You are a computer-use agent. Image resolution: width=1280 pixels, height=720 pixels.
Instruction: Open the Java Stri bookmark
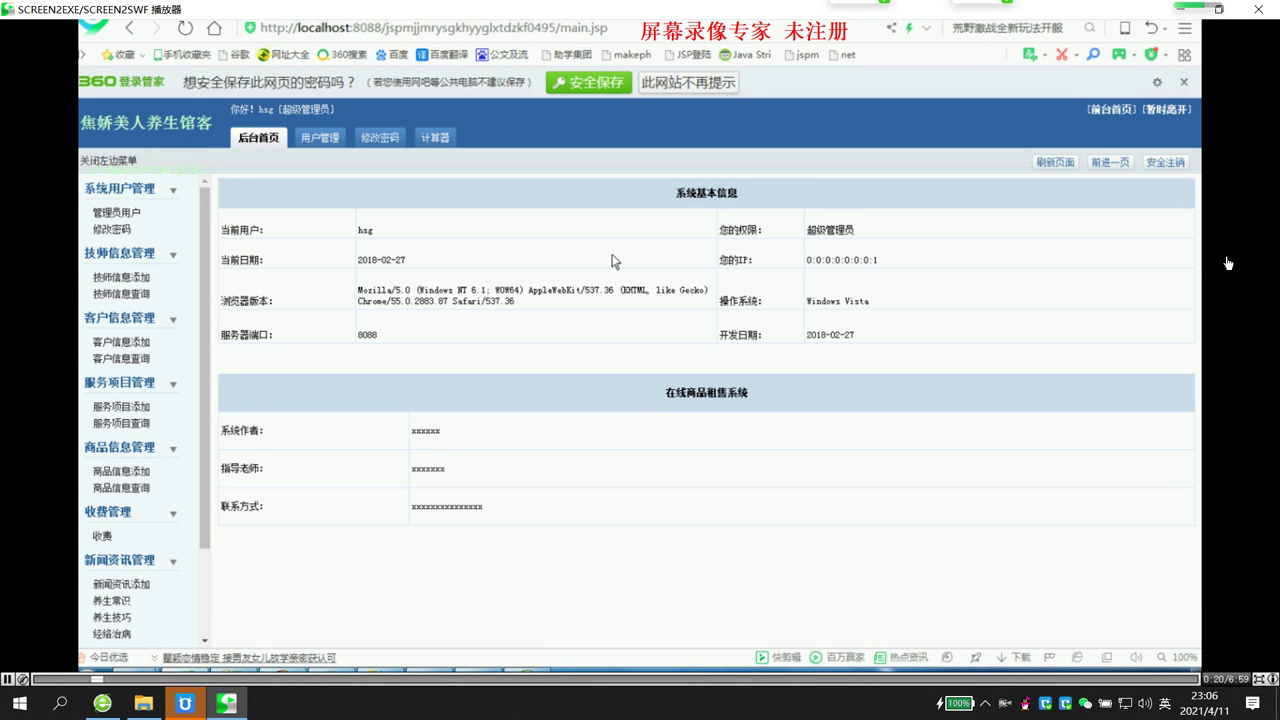click(745, 55)
